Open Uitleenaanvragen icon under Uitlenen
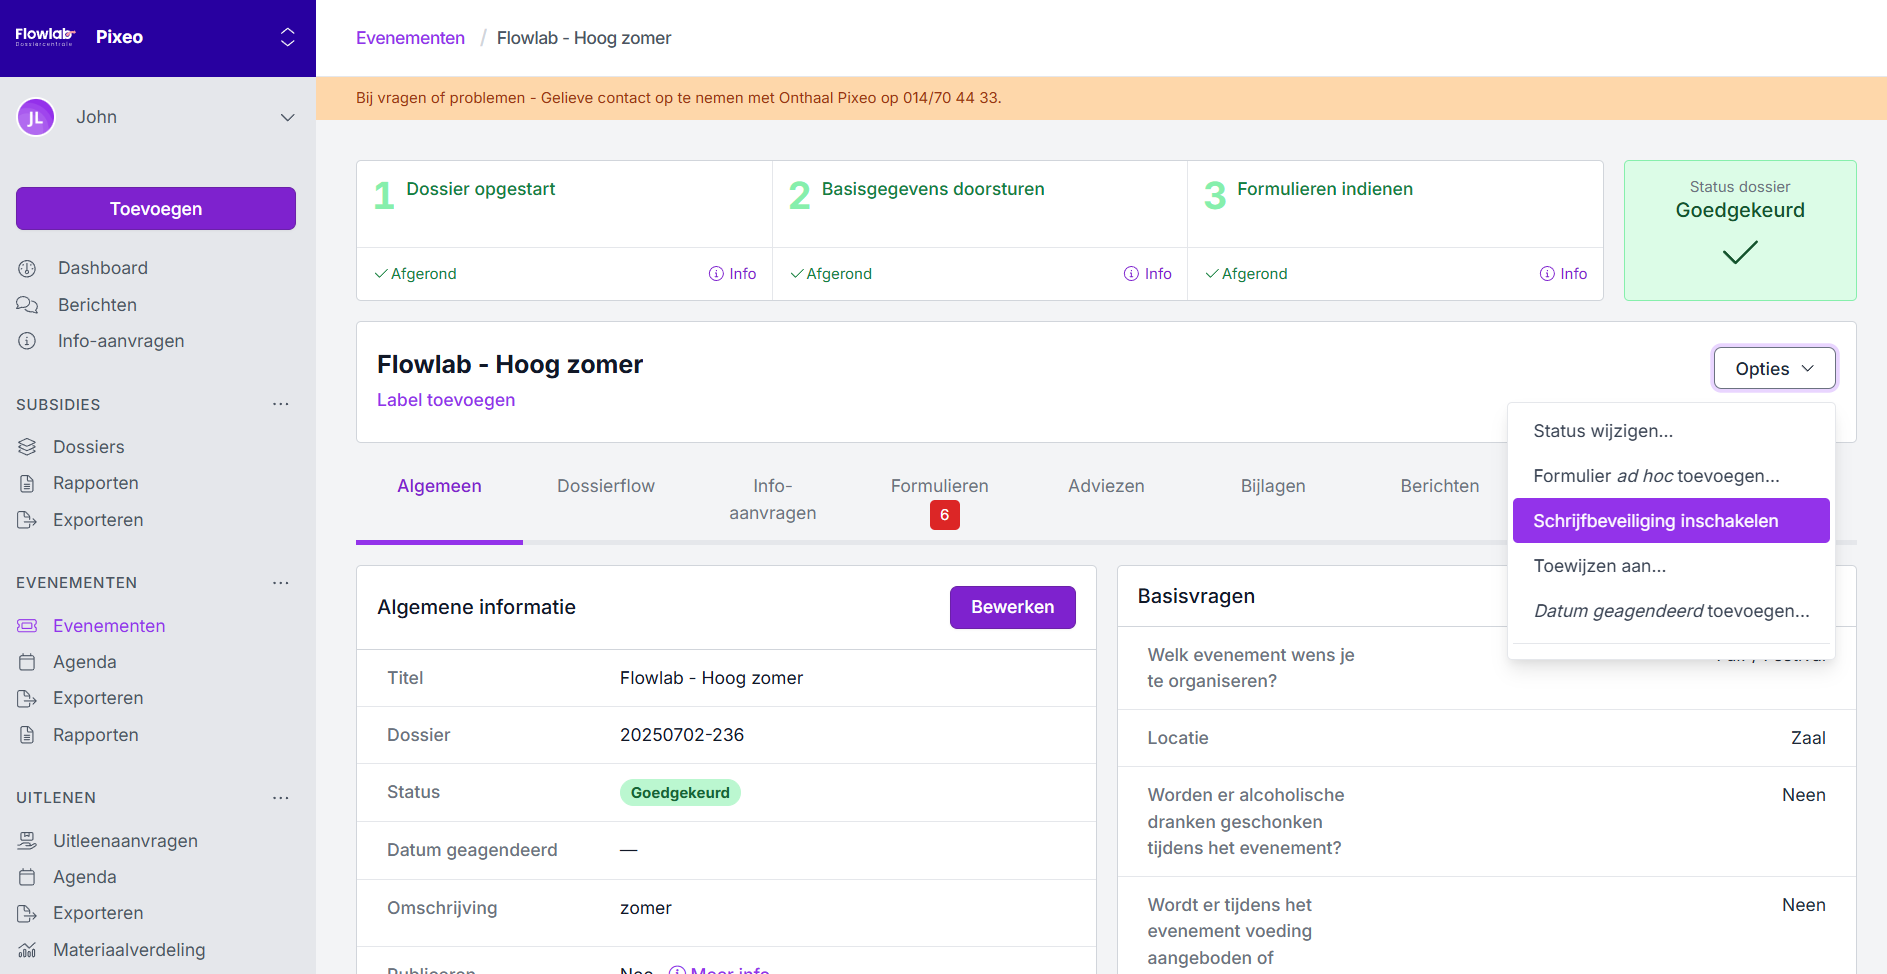The width and height of the screenshot is (1887, 974). click(x=27, y=841)
